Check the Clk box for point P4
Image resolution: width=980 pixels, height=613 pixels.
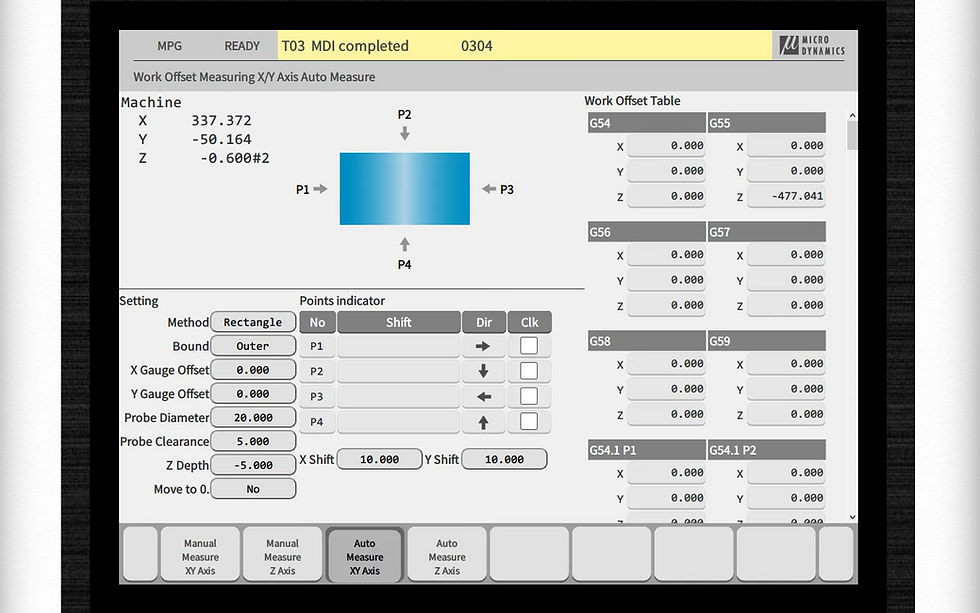pos(529,421)
